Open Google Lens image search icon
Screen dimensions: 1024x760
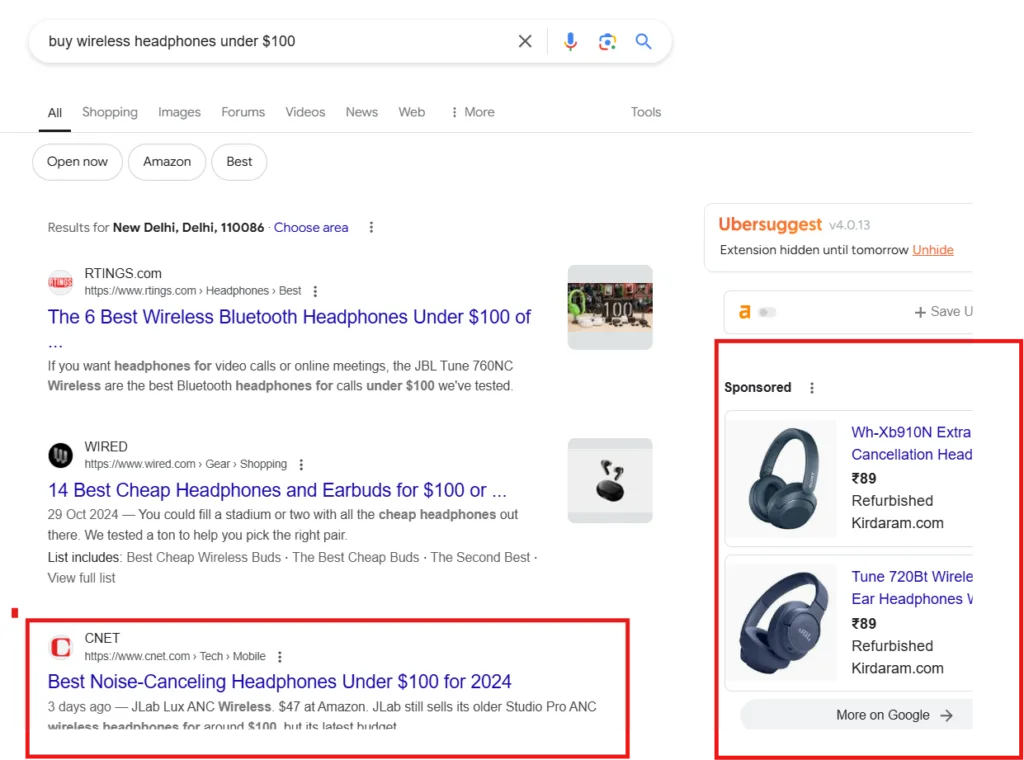point(607,42)
